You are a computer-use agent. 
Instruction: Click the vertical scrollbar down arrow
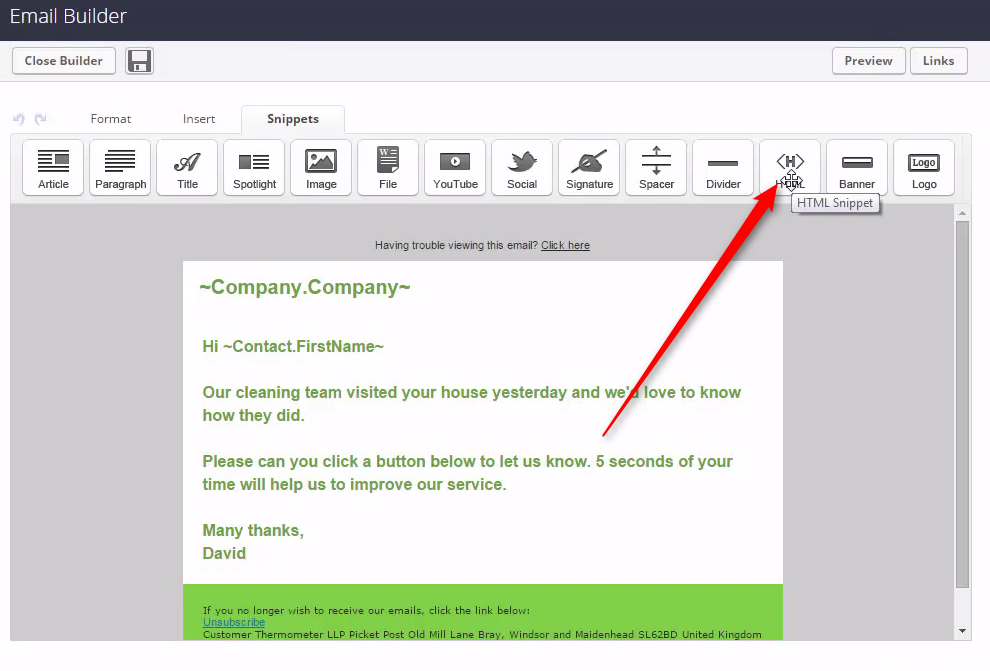(962, 631)
